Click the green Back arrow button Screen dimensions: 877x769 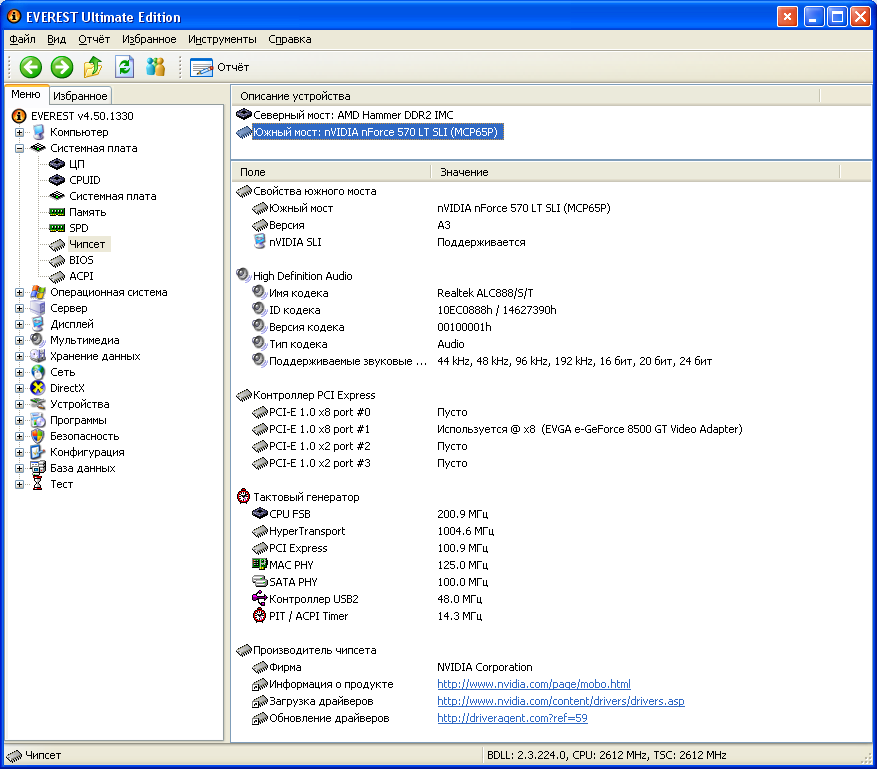pyautogui.click(x=31, y=67)
